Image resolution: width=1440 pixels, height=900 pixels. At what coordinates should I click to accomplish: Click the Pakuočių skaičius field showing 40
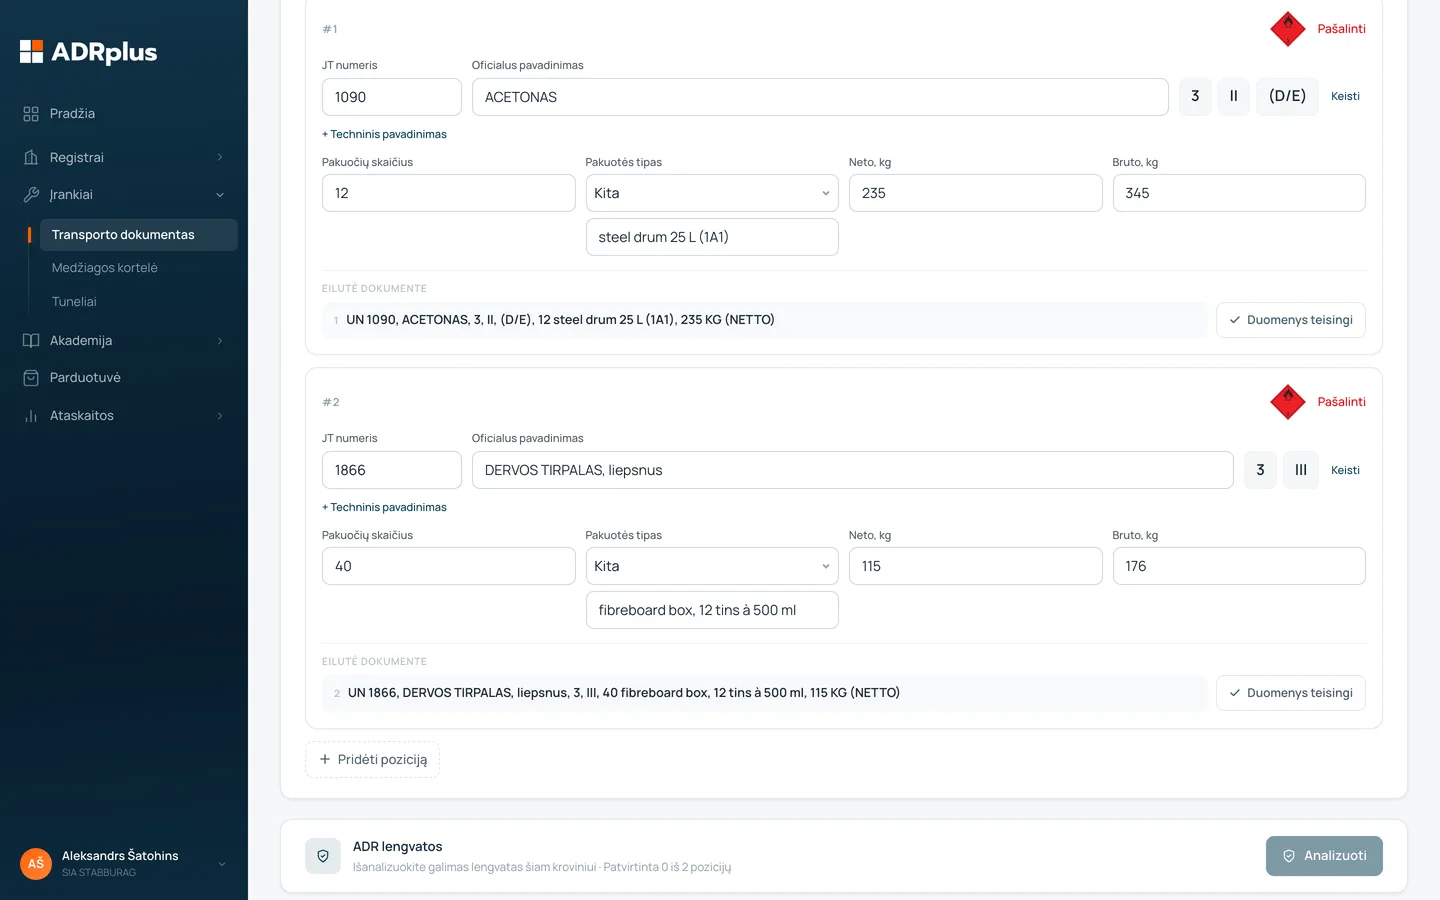448,566
